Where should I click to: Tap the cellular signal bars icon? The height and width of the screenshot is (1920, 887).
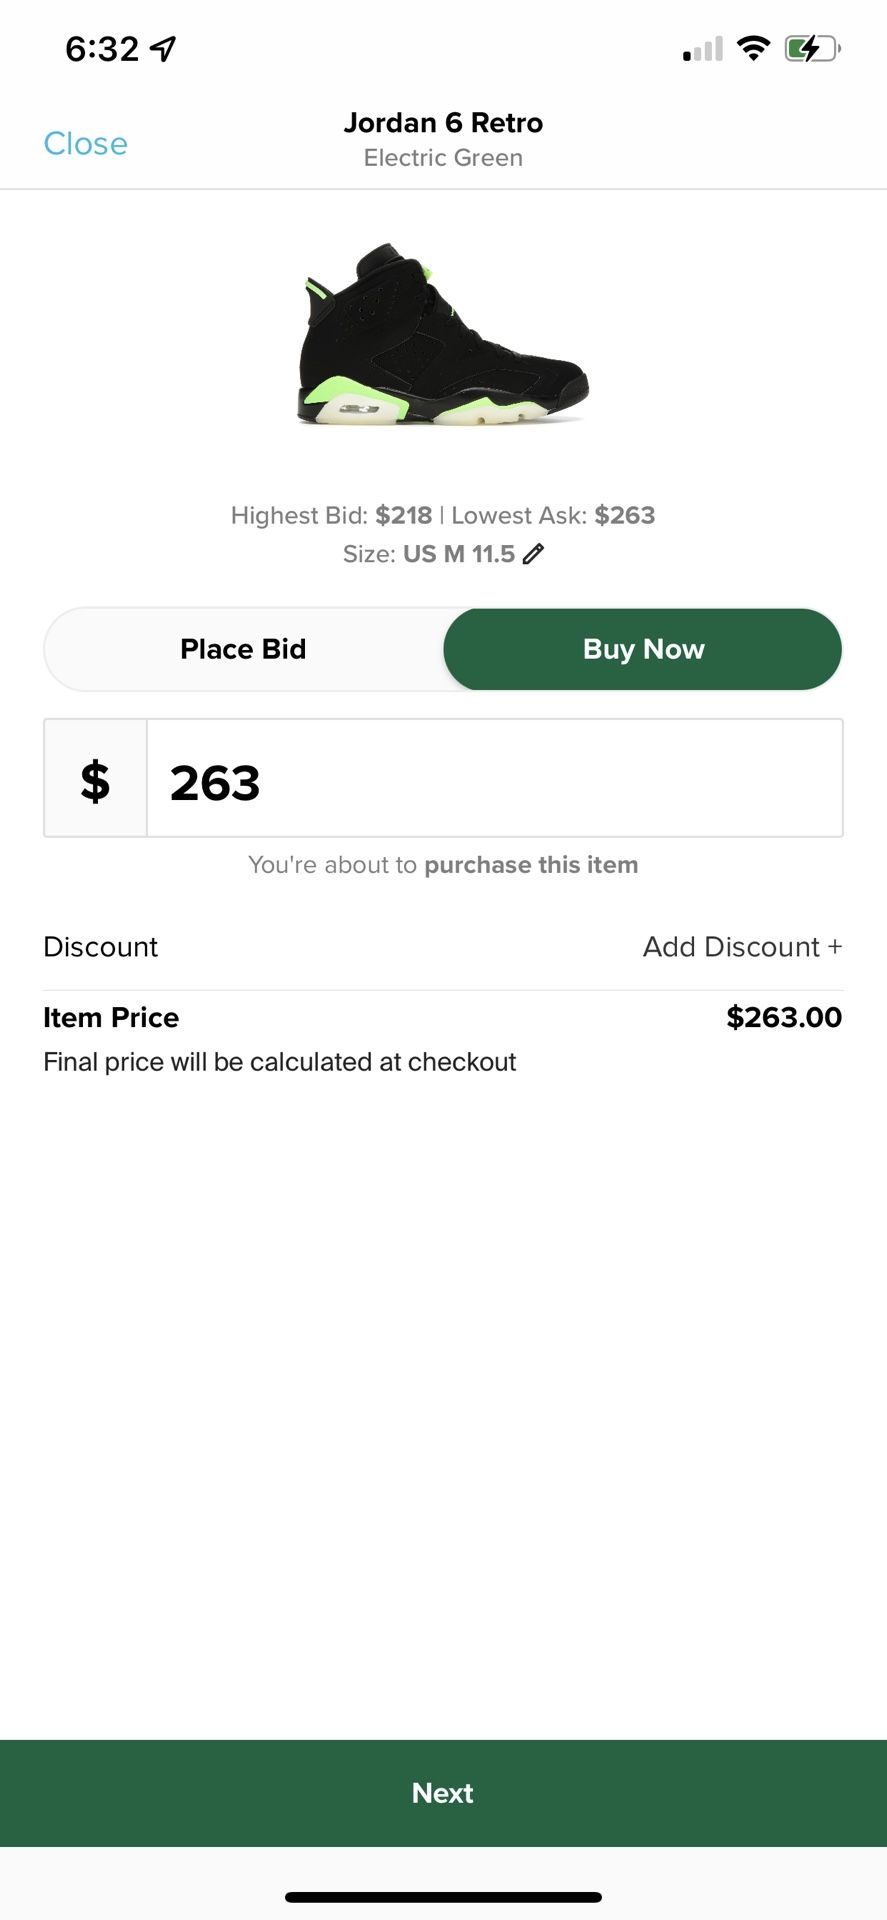click(702, 49)
